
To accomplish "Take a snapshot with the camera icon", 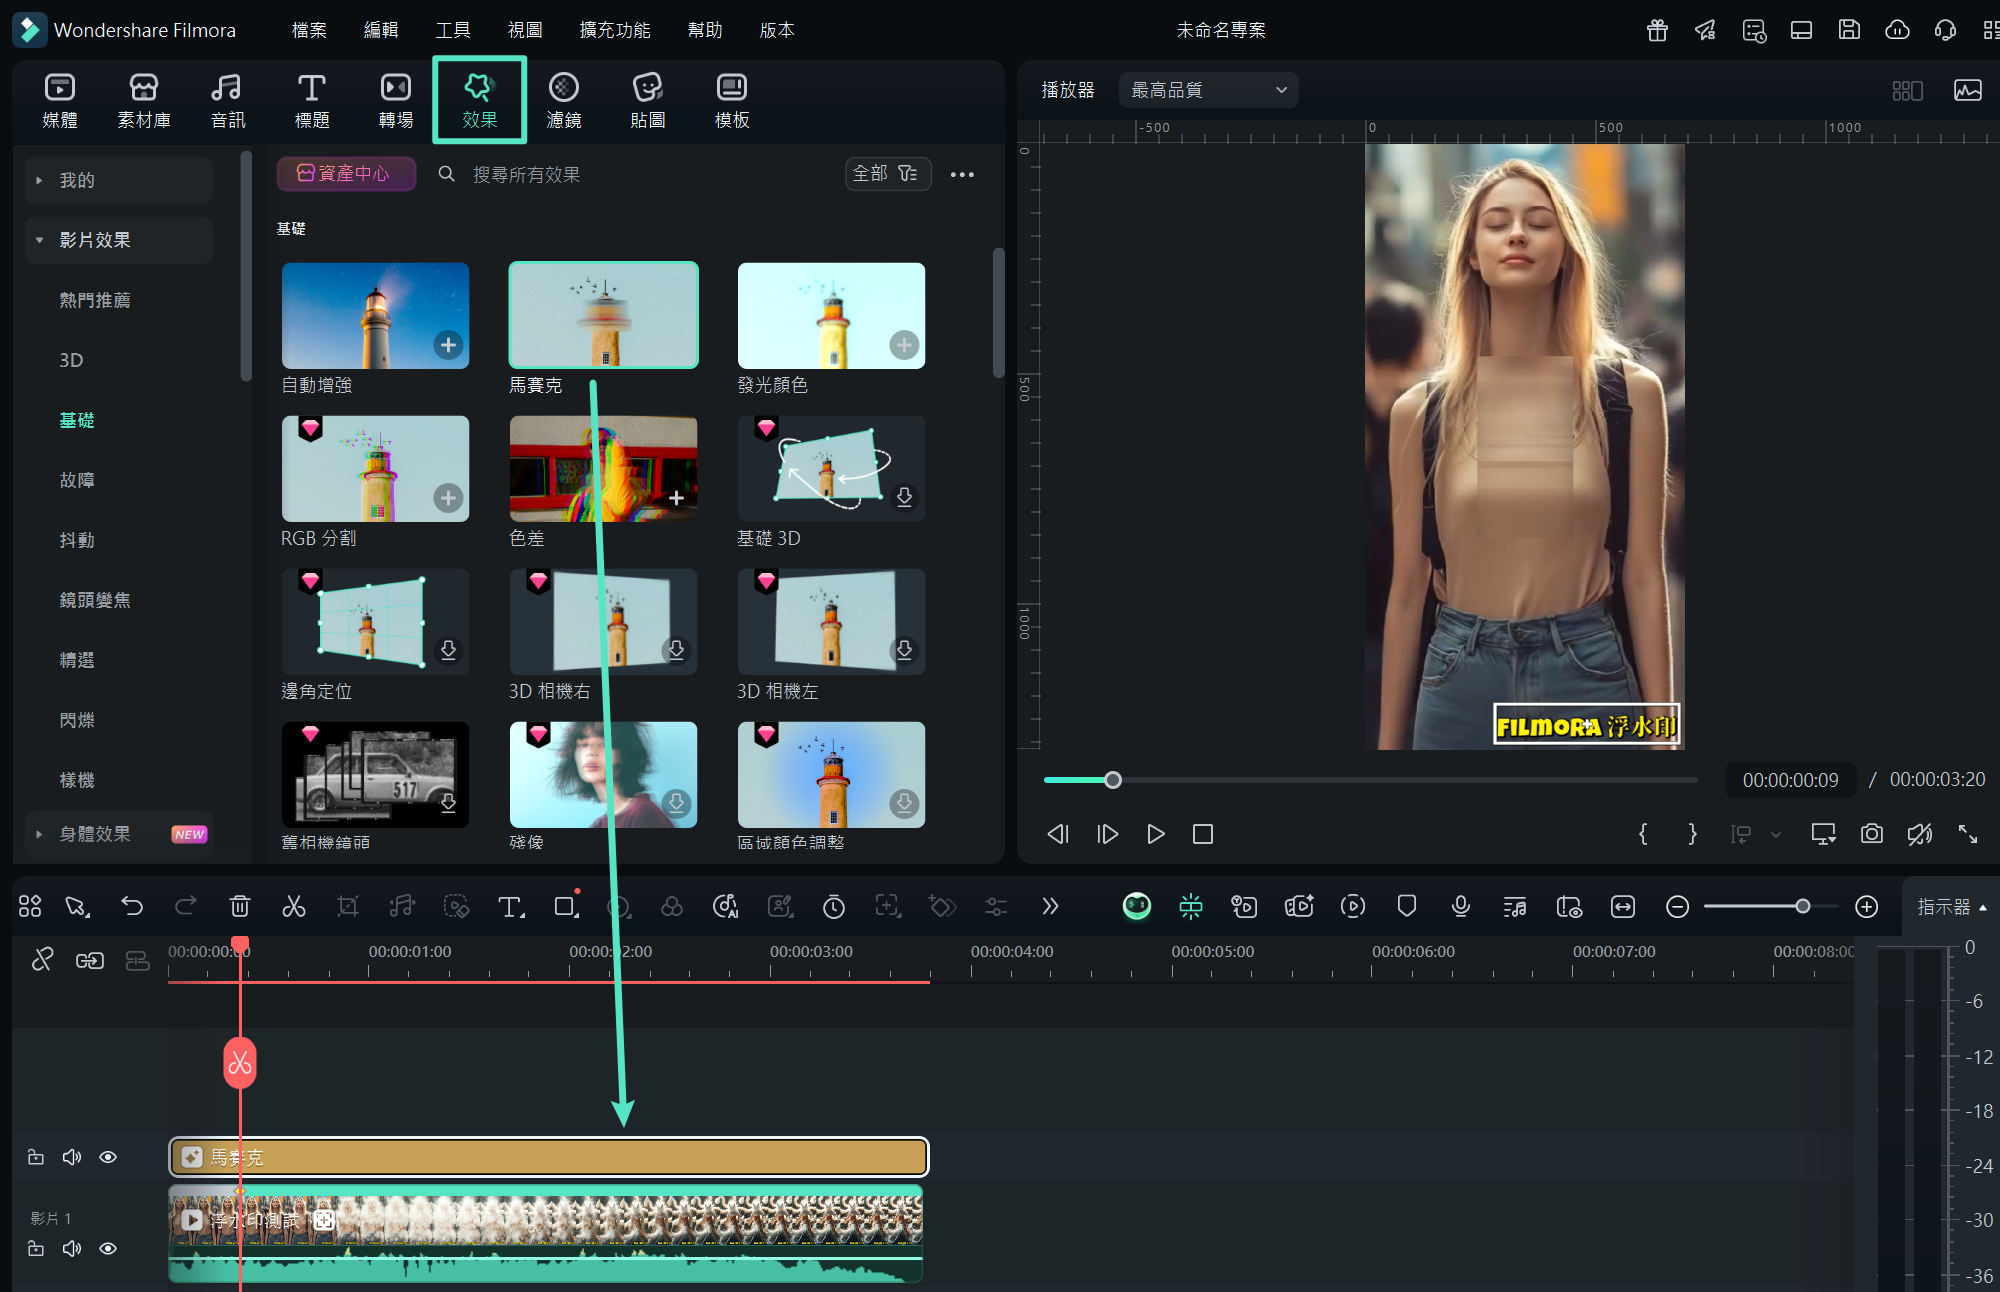I will click(x=1871, y=834).
